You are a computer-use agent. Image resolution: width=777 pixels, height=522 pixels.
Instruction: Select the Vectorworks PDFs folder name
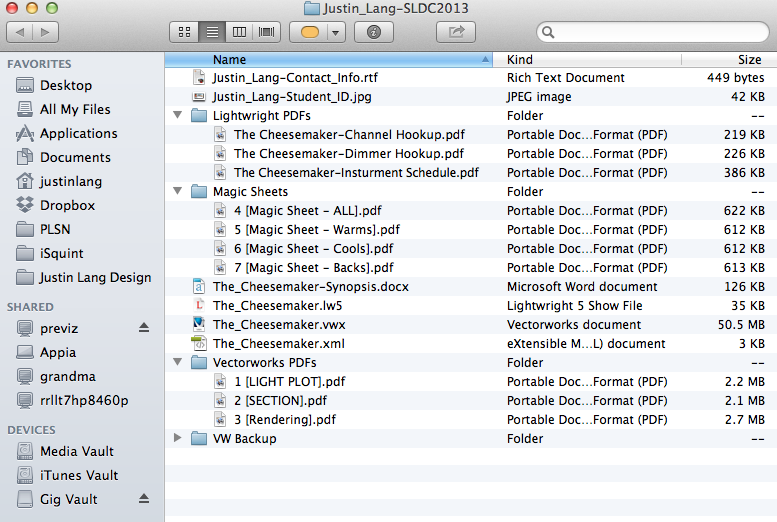click(x=265, y=362)
